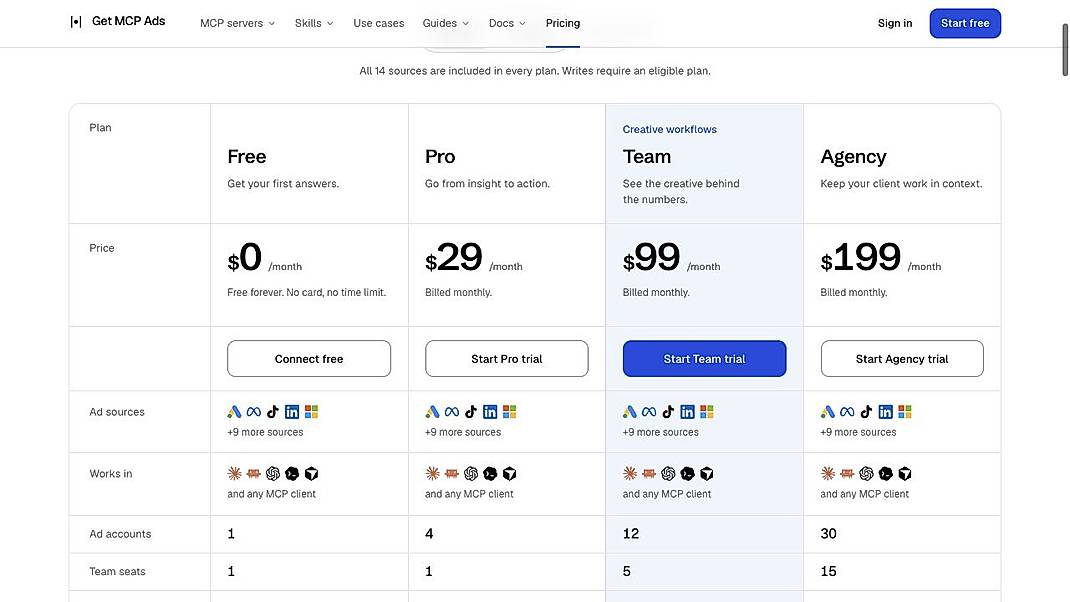The height and width of the screenshot is (602, 1070).
Task: Go to the Use cases page
Action: tap(379, 23)
